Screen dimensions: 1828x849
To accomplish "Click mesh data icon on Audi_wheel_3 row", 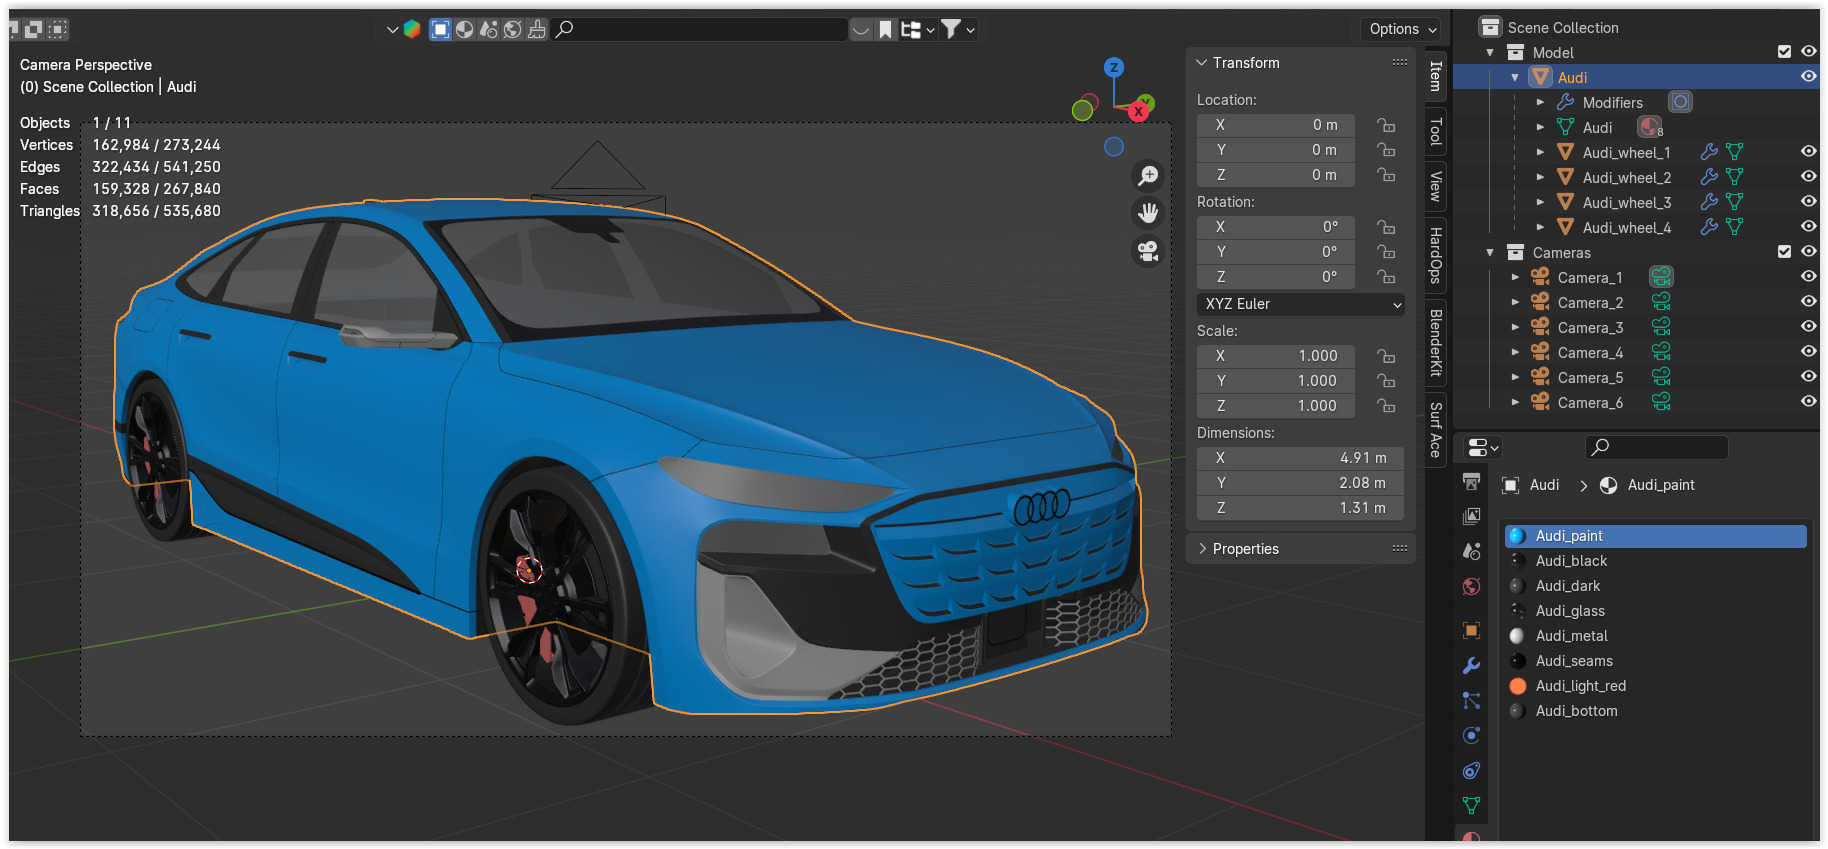I will tap(1734, 202).
